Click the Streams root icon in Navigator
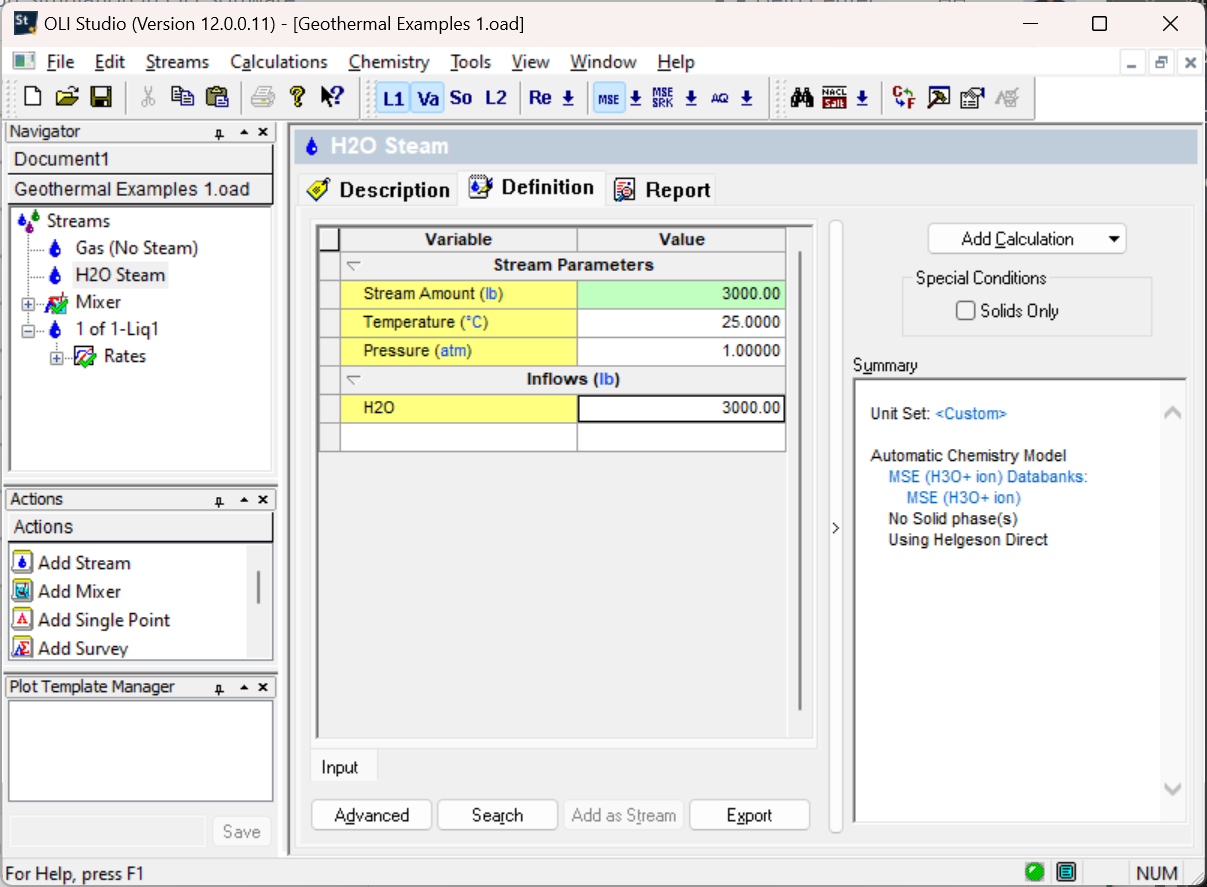This screenshot has width=1207, height=887. [x=29, y=220]
